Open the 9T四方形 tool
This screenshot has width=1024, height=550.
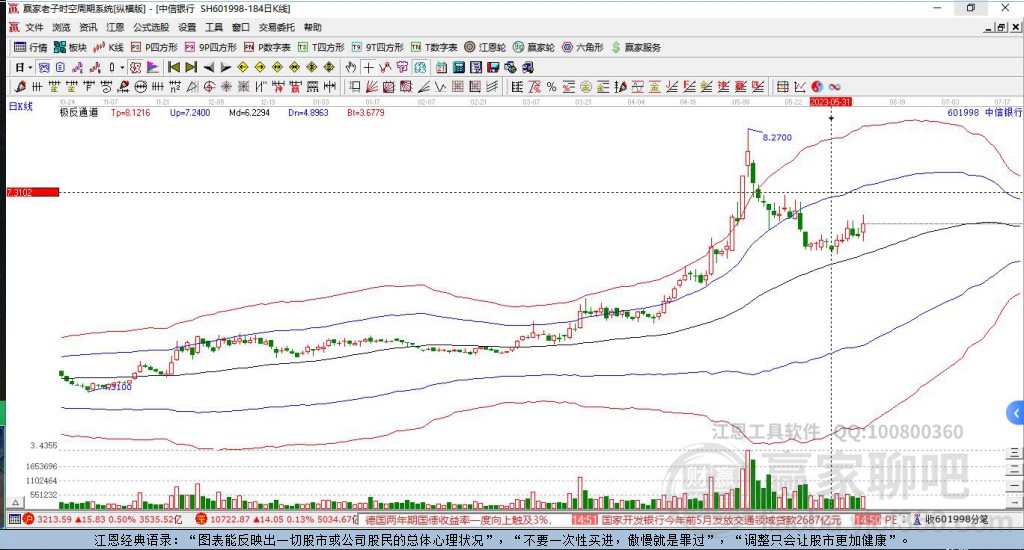pos(377,47)
